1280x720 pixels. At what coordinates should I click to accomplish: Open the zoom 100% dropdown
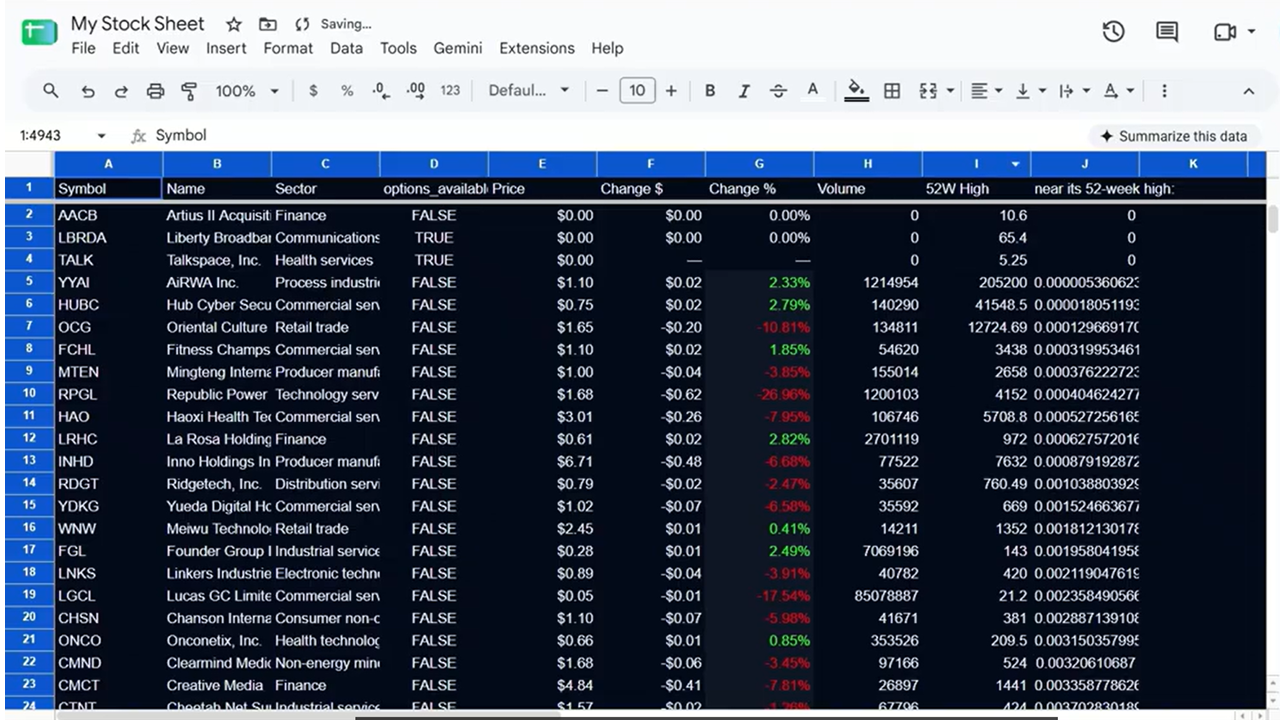(x=247, y=91)
